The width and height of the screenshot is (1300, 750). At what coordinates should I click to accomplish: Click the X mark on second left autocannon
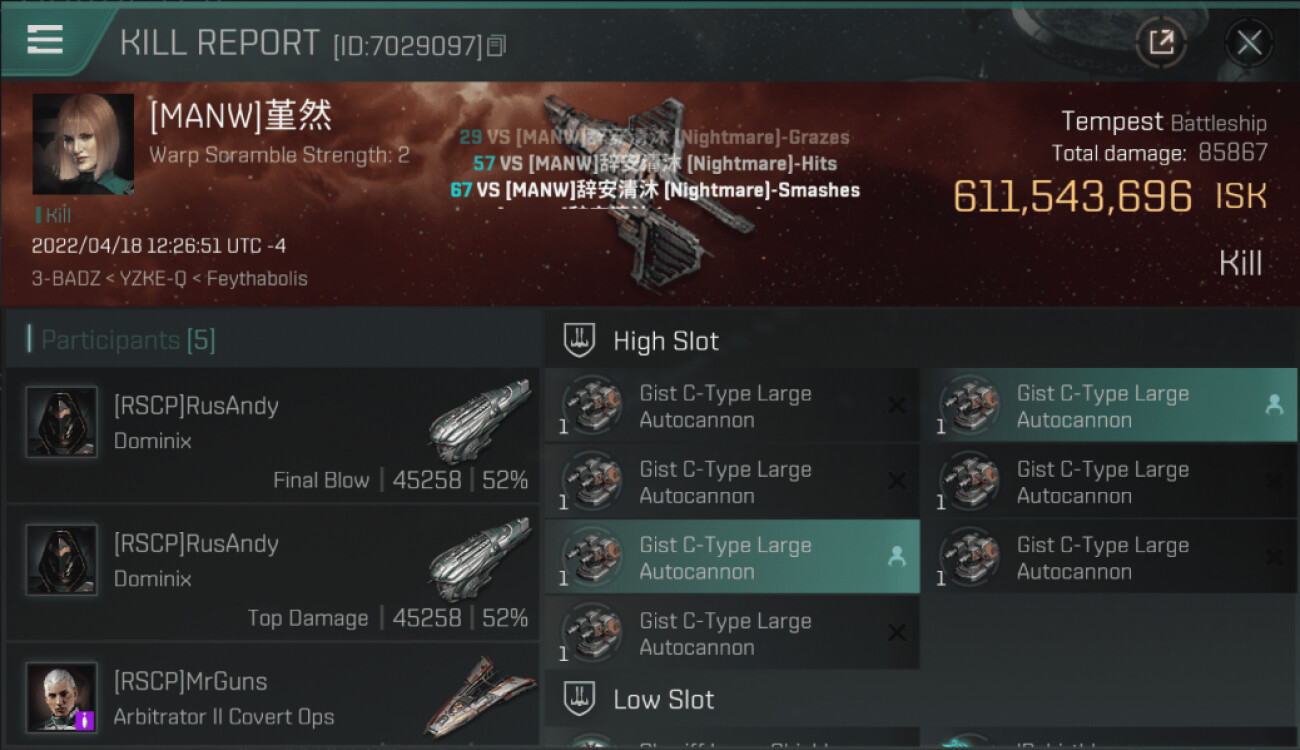(896, 481)
